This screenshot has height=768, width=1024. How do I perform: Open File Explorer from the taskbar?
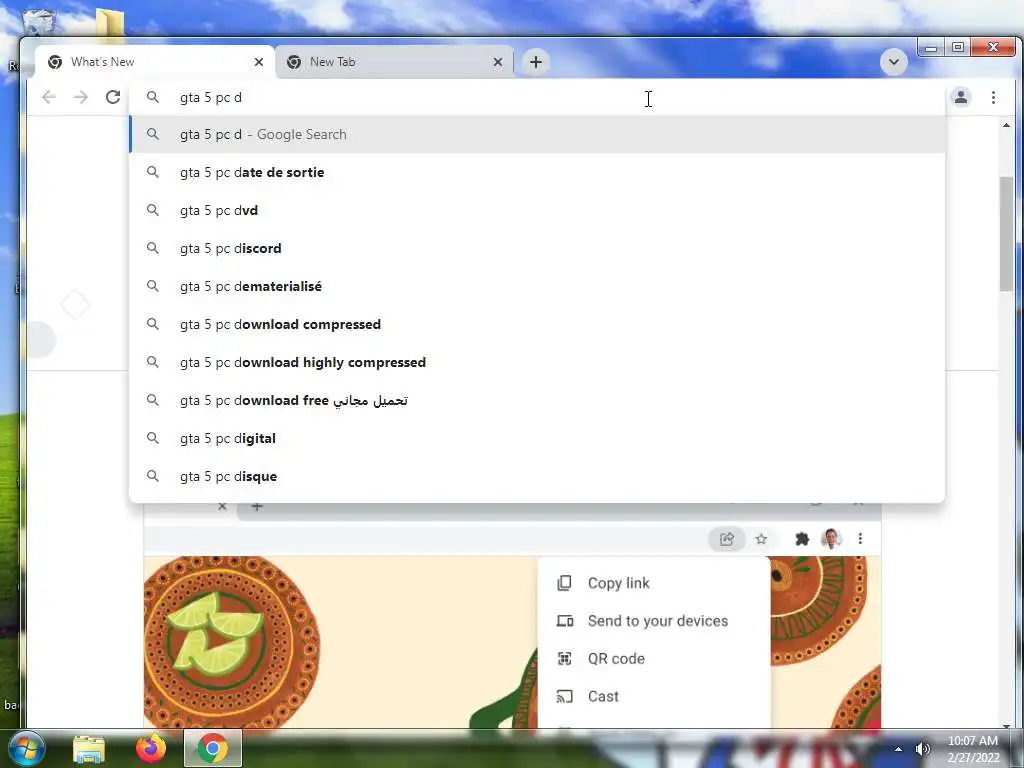tap(88, 749)
